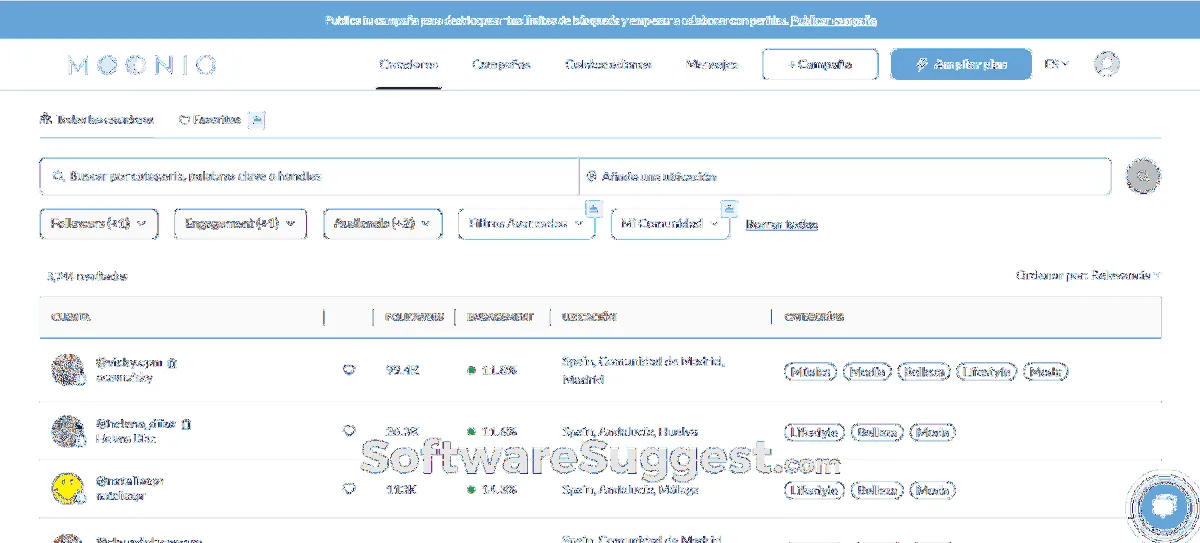Click the lock badge on Mi Comunidad

click(729, 208)
